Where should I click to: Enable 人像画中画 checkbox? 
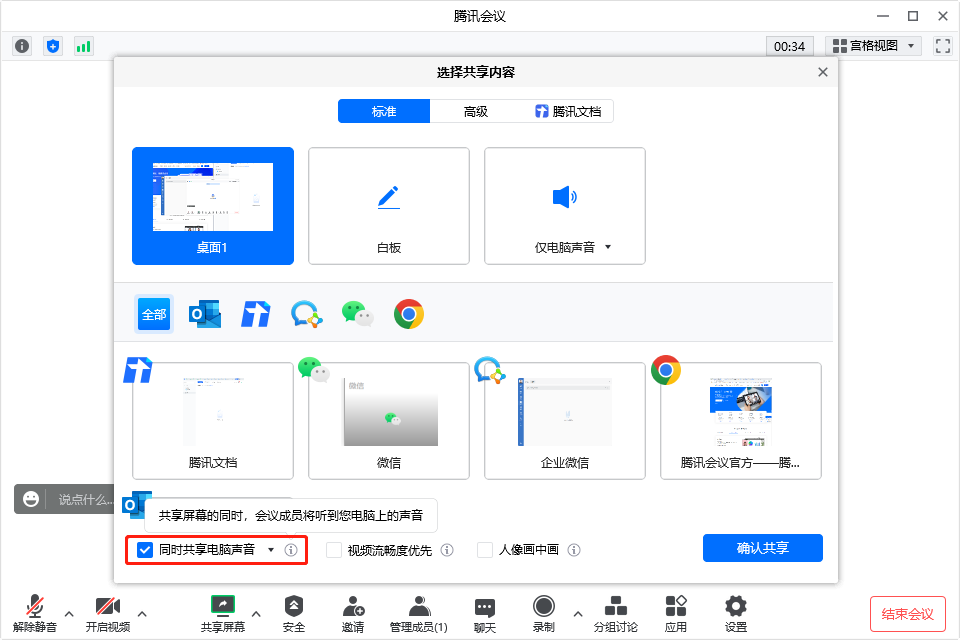(x=485, y=550)
